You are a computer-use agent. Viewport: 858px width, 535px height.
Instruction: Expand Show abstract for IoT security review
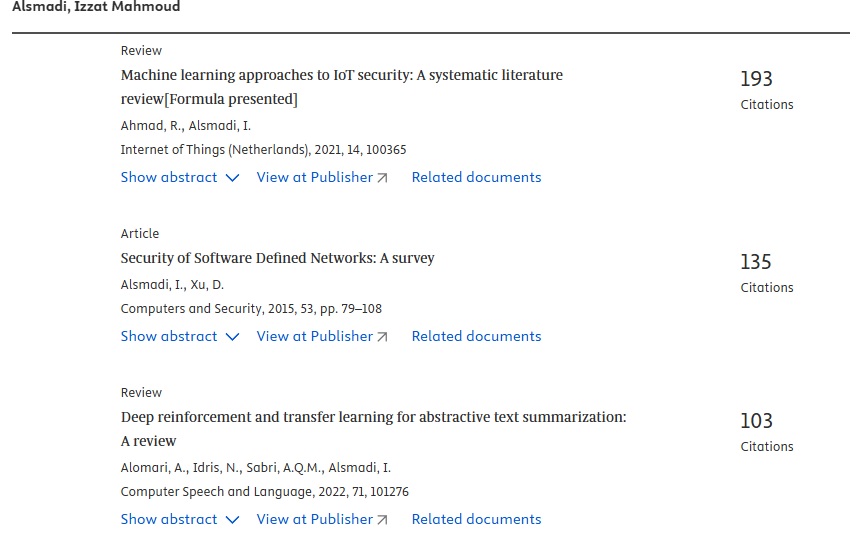tap(169, 177)
